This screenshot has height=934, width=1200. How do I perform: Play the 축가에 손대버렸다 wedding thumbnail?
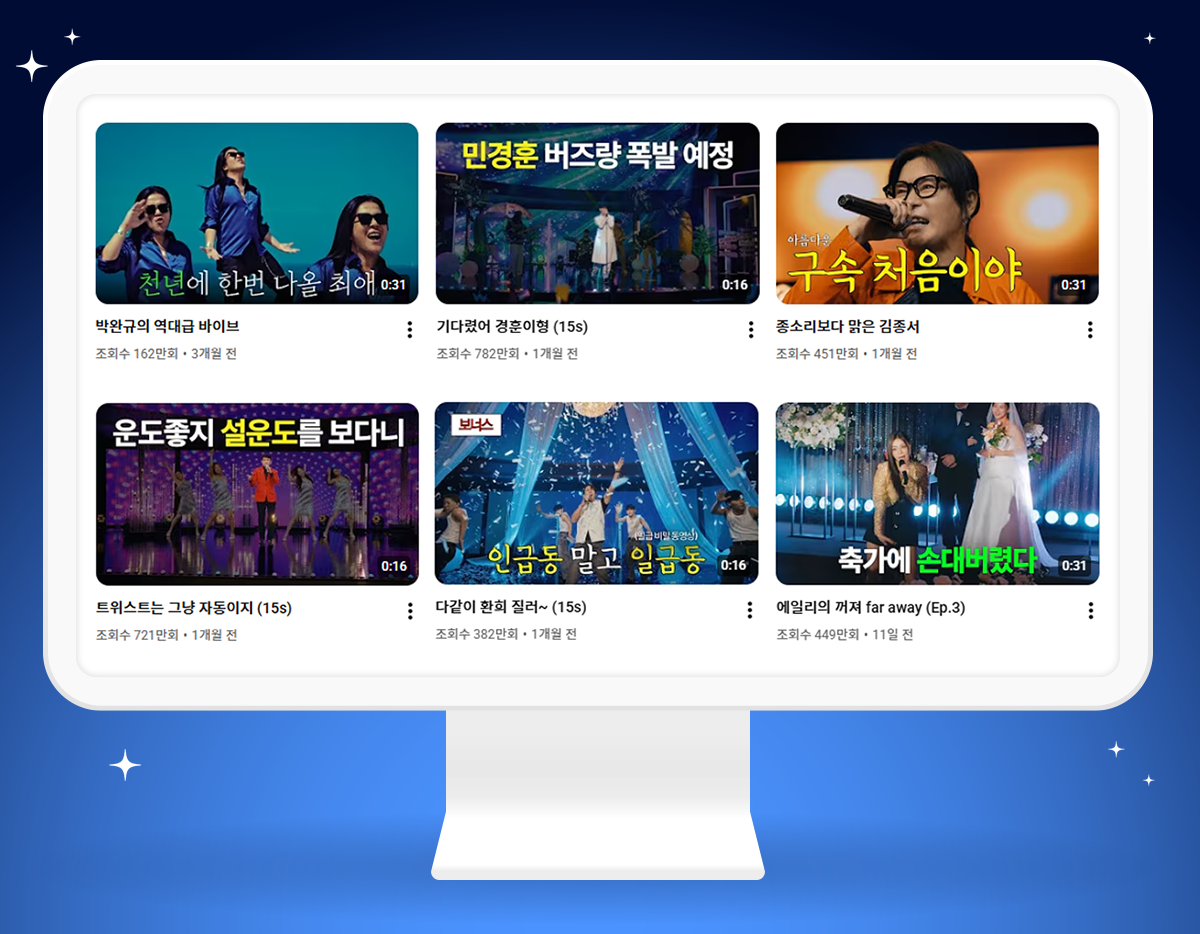(938, 494)
